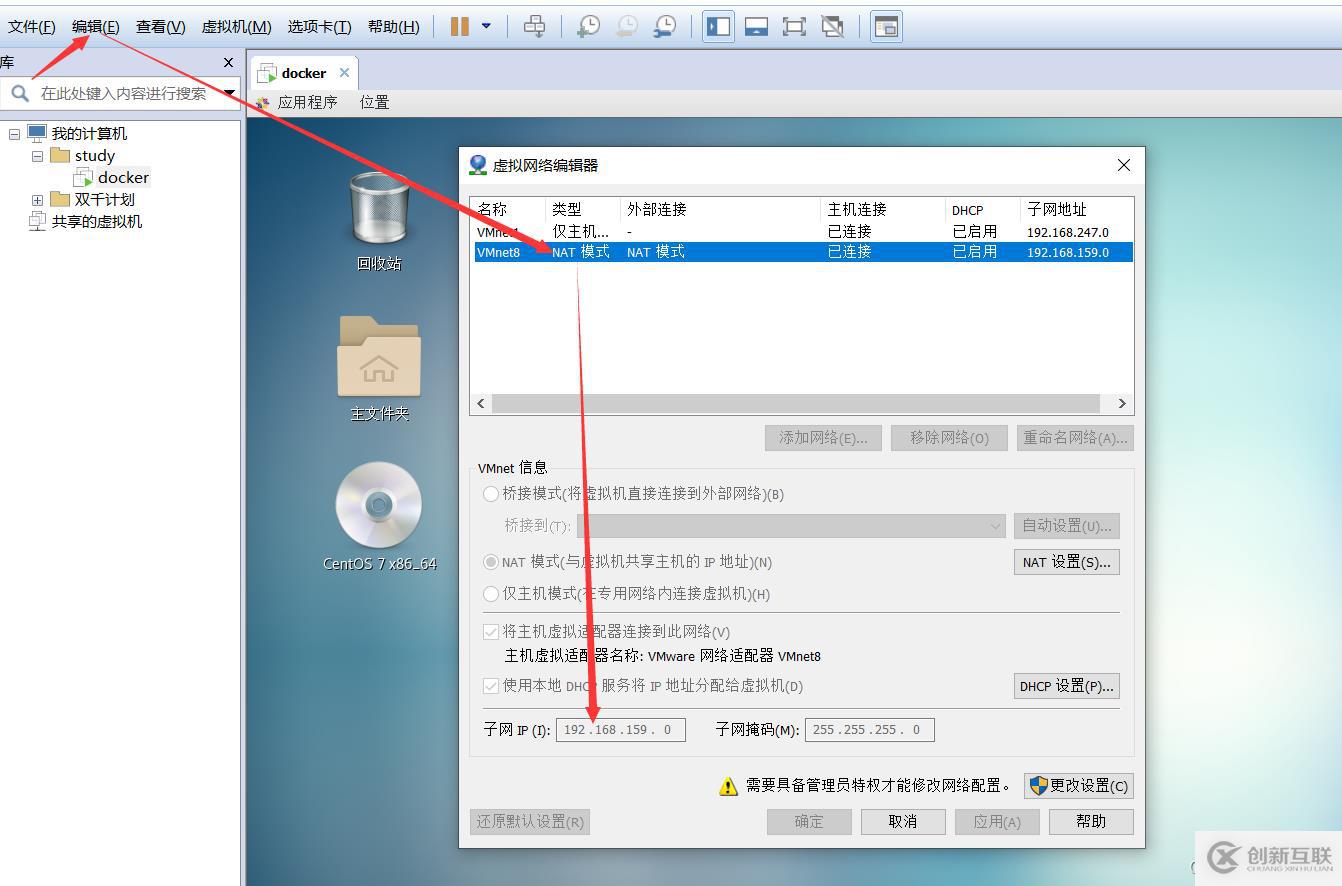Click the 取消 button

point(903,822)
